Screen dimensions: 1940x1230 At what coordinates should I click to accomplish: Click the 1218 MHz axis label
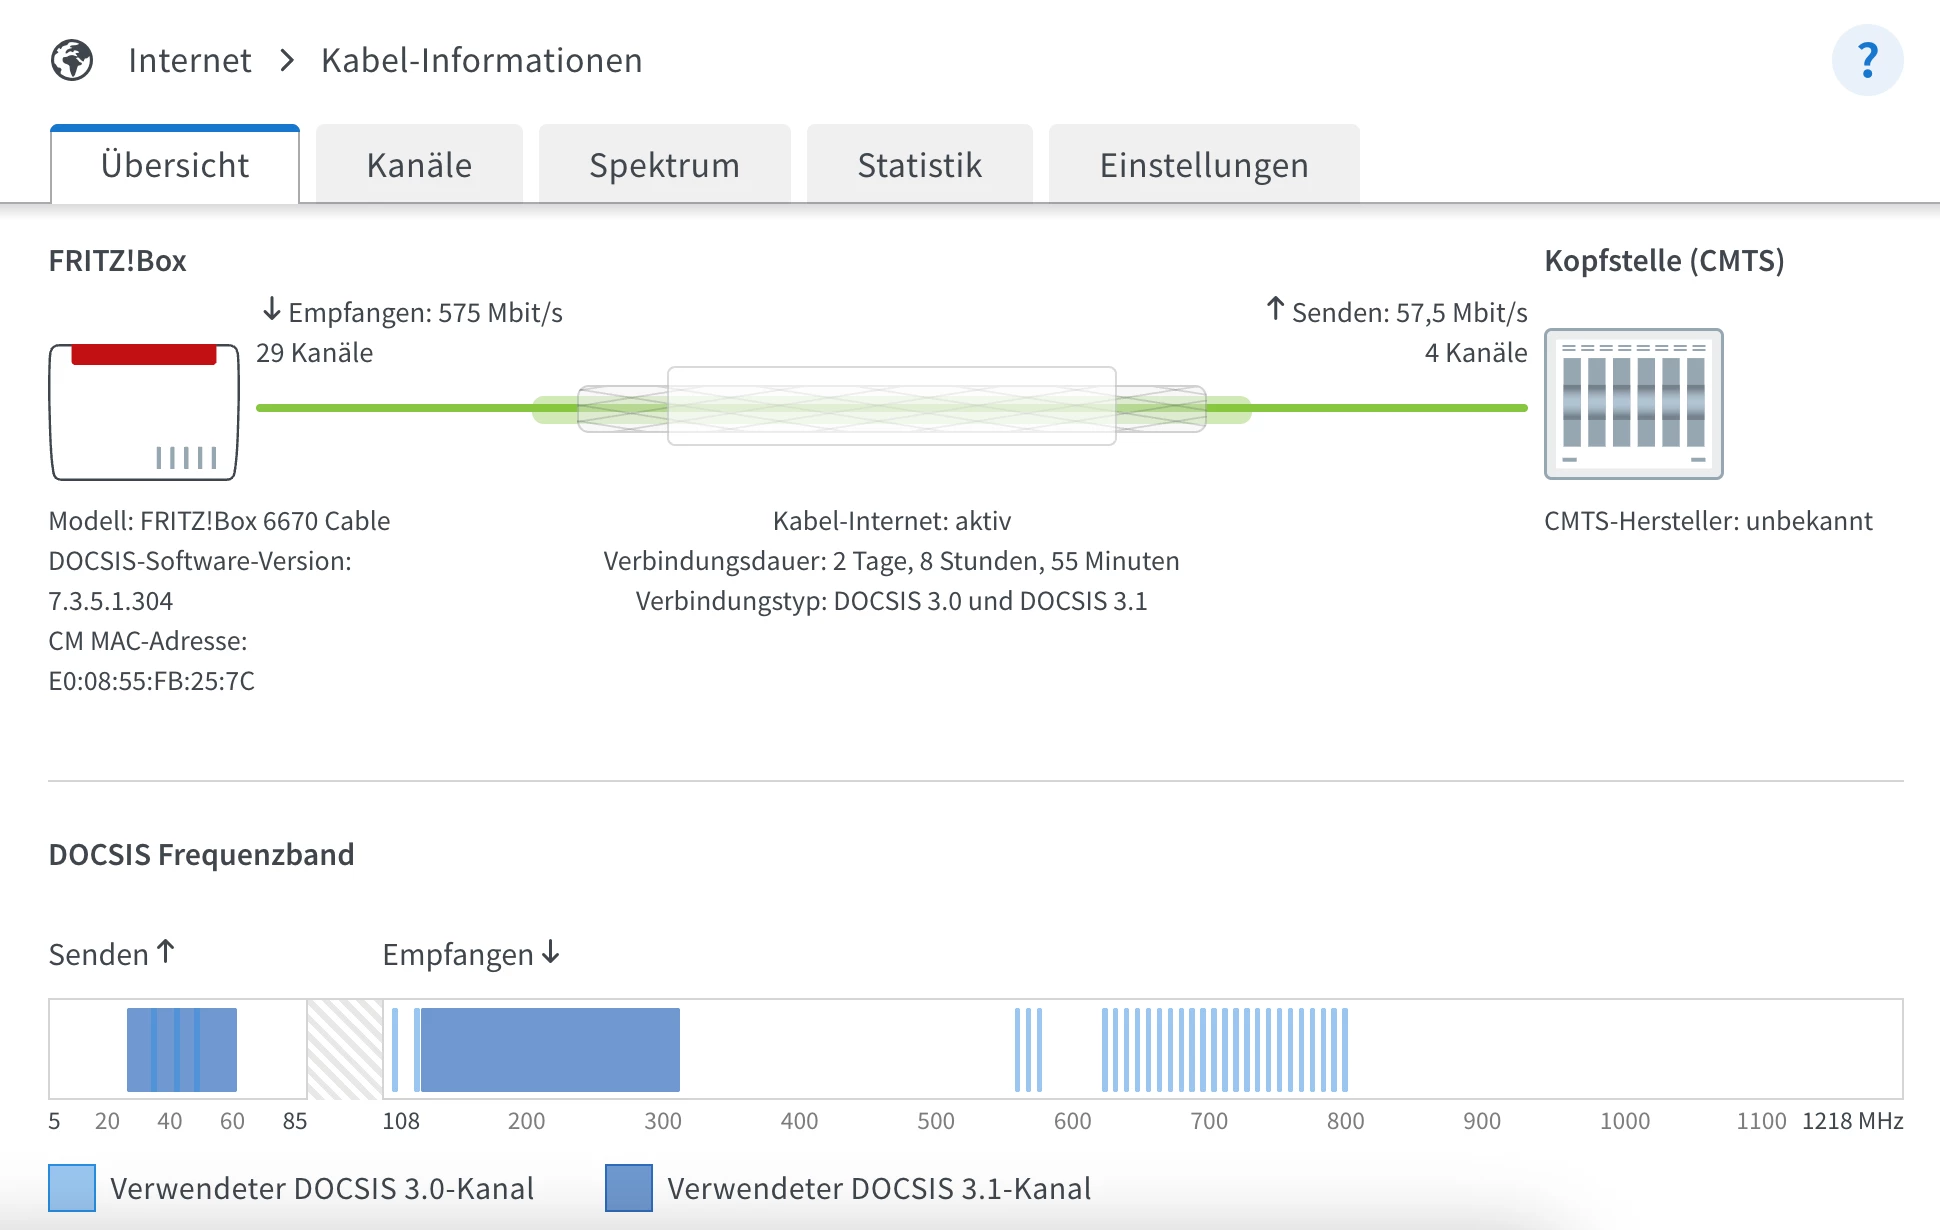pos(1852,1121)
